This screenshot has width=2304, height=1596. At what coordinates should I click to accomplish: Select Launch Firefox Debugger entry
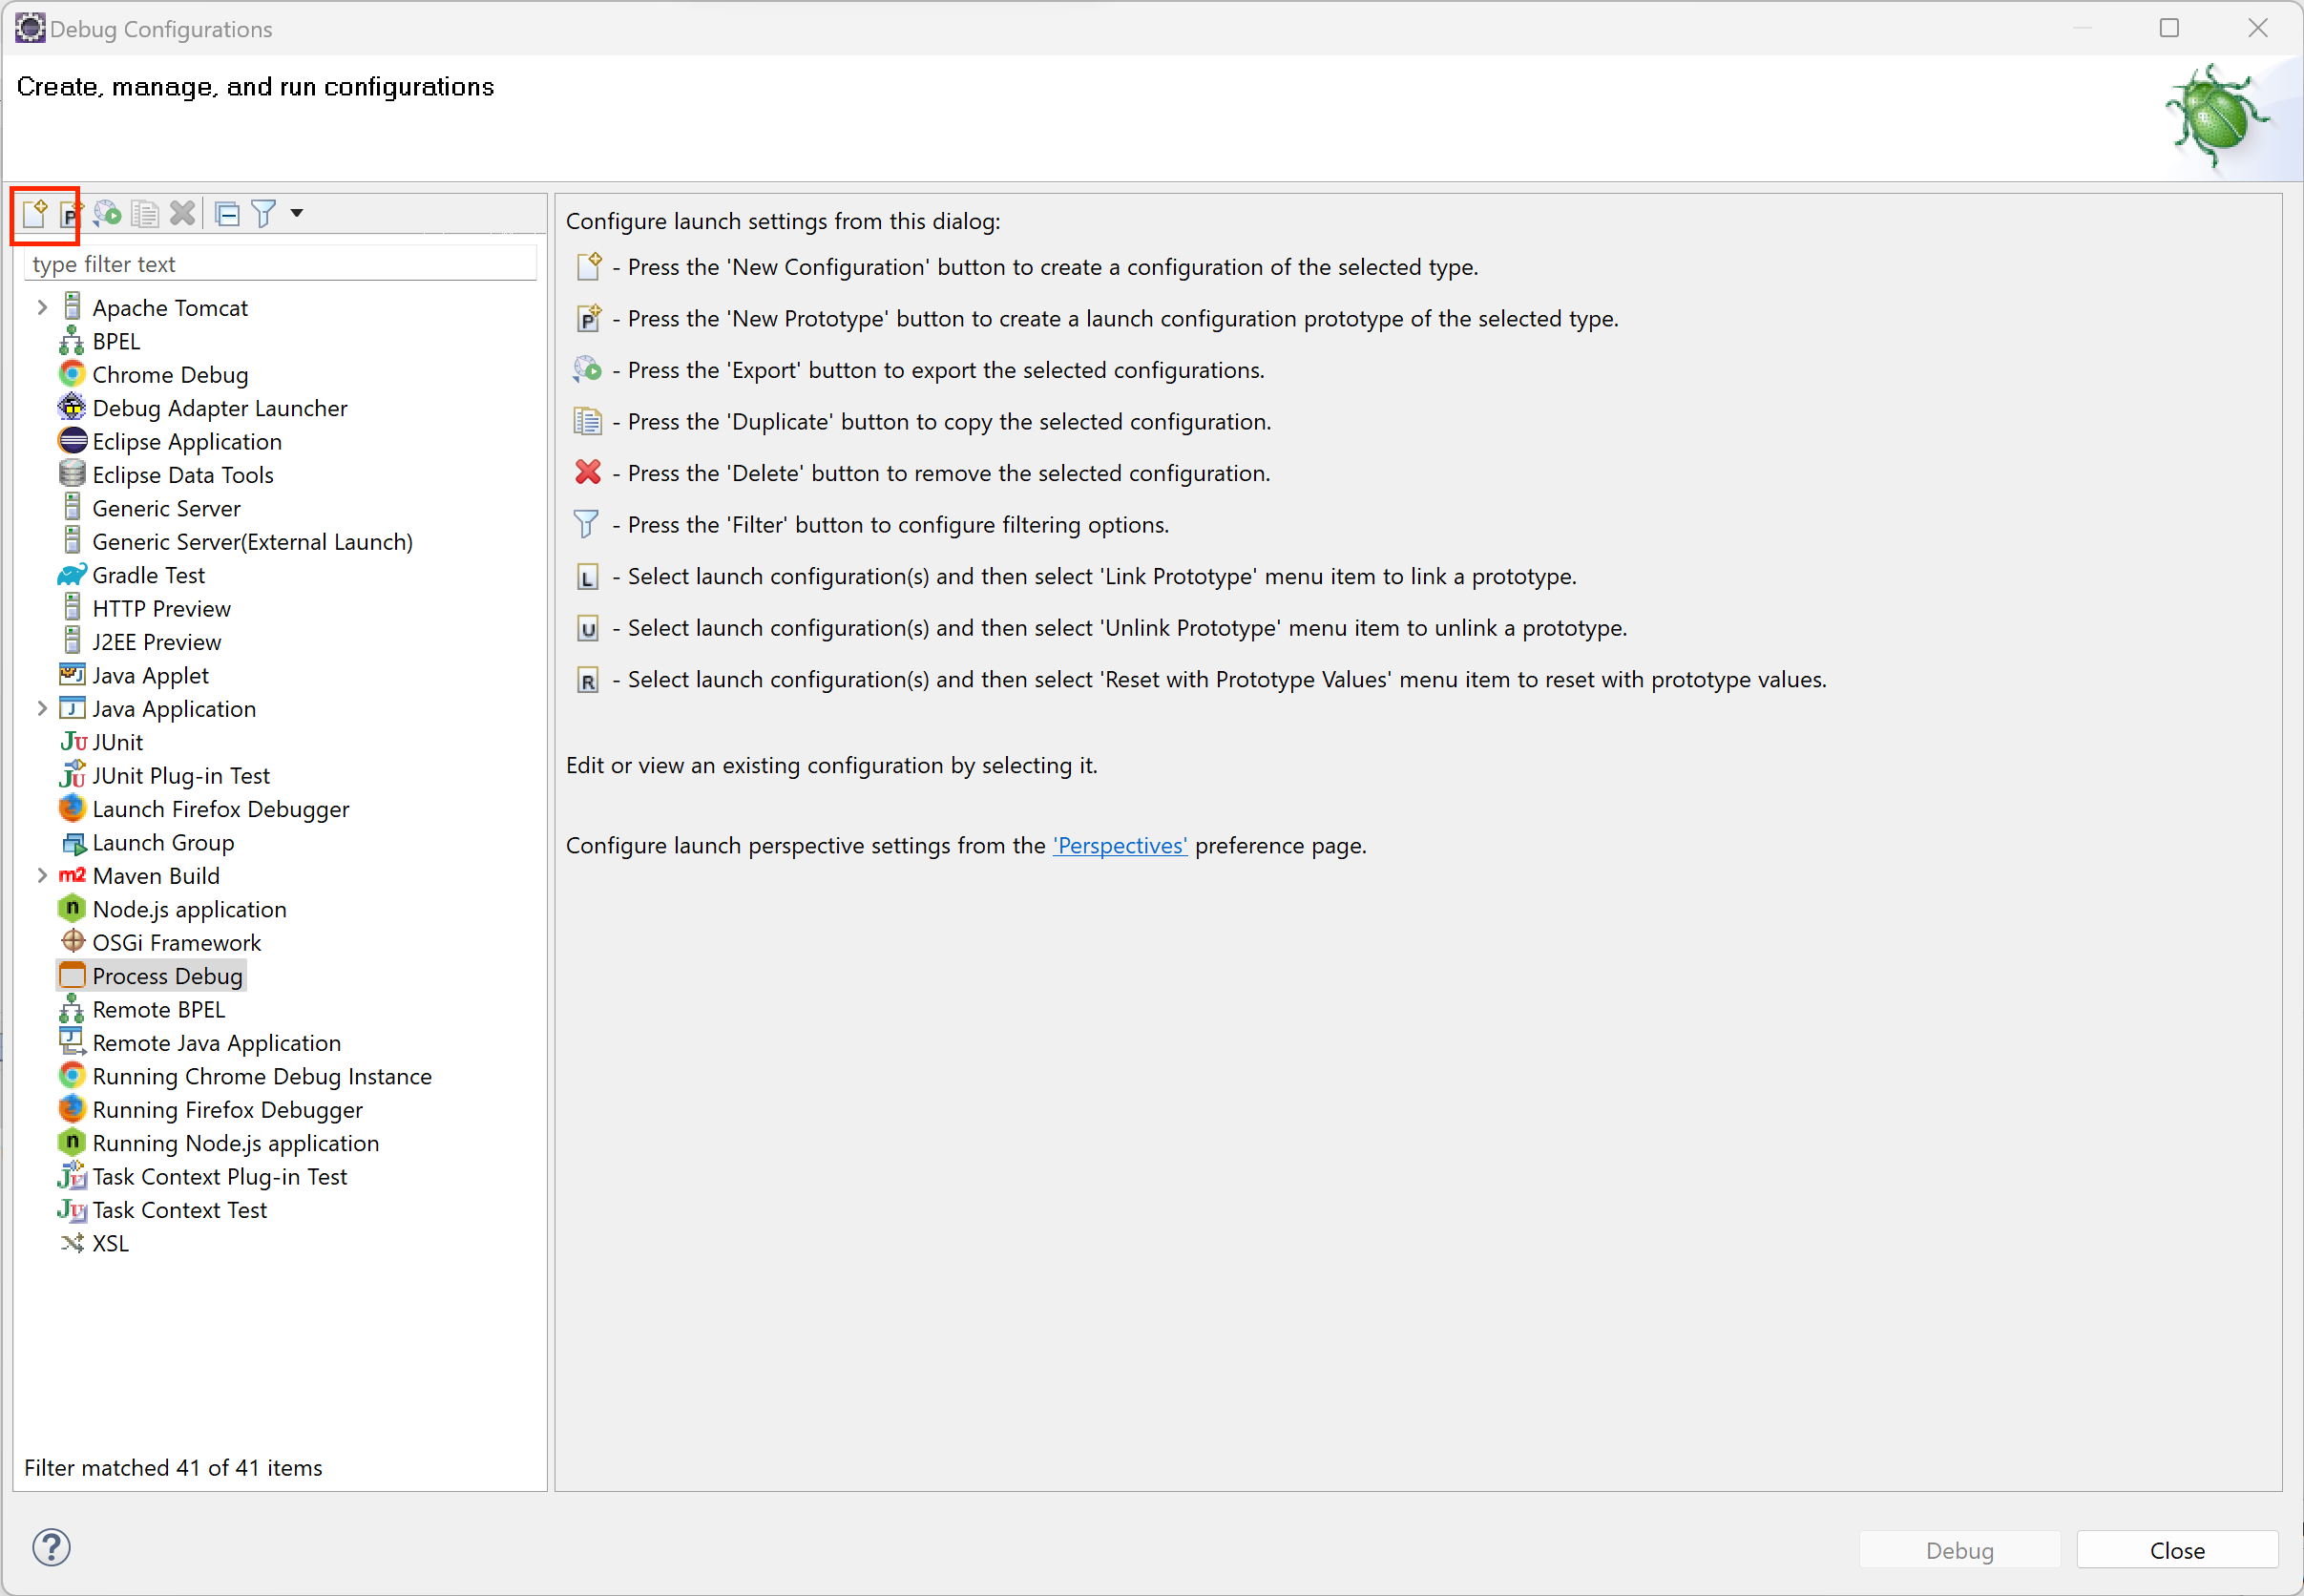pos(221,809)
